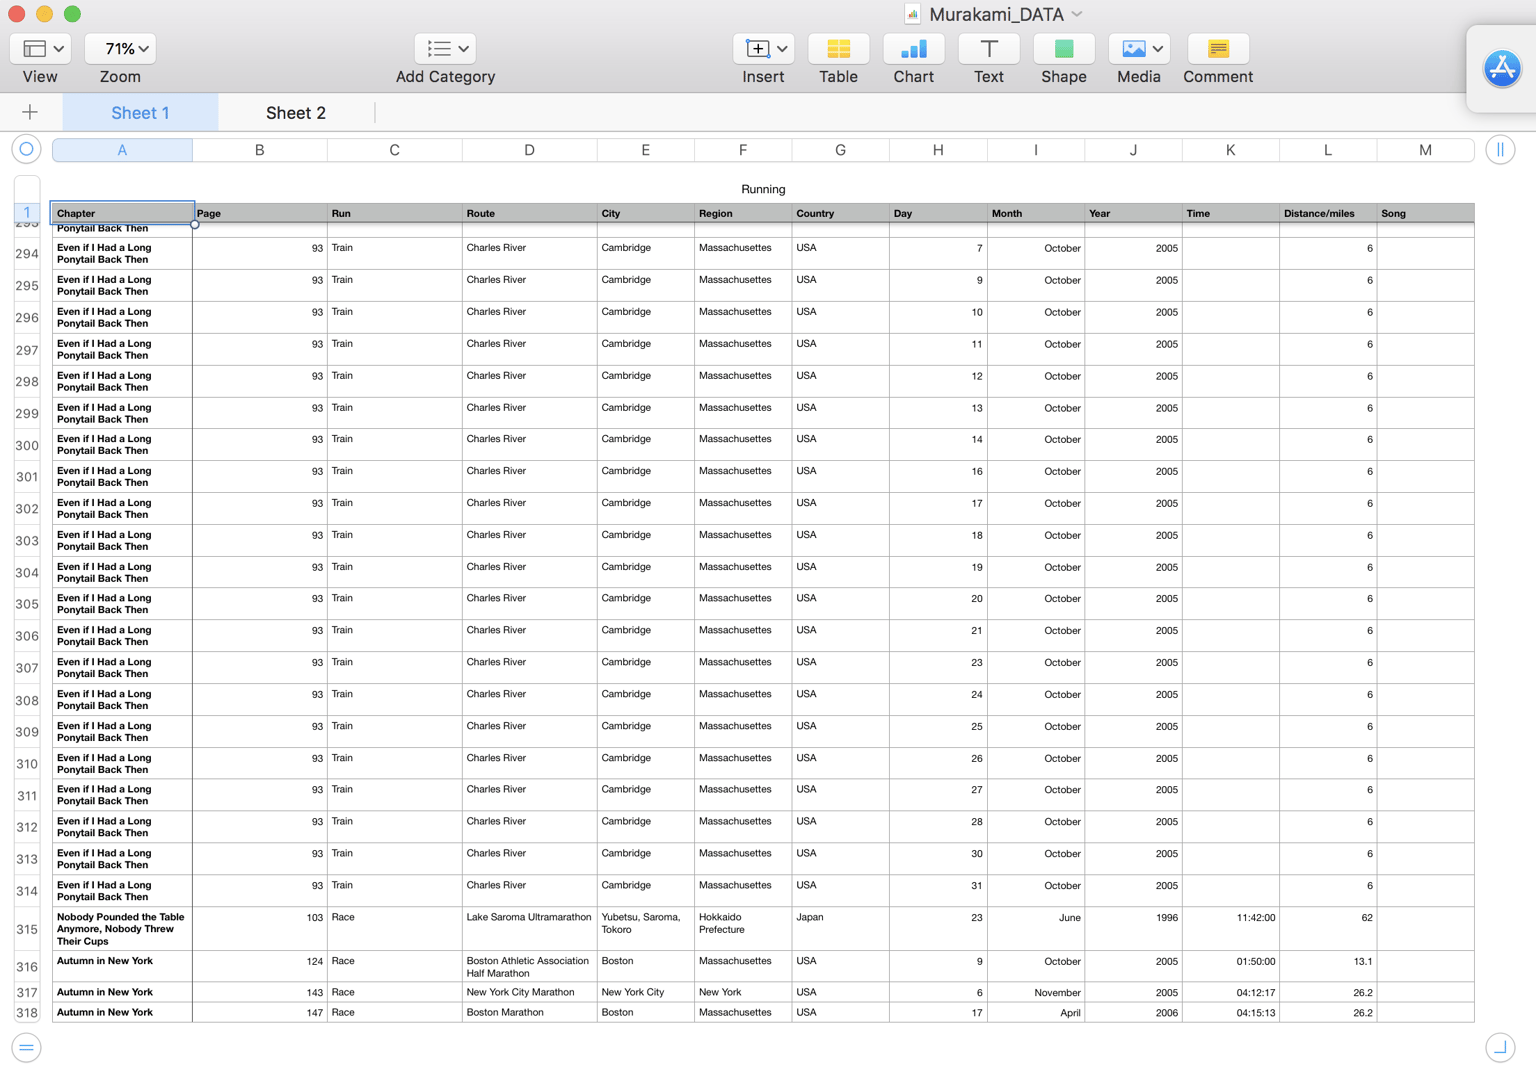The image size is (1536, 1083).
Task: Select the Yubetsu, Saroma, Tokoro cell
Action: [646, 929]
